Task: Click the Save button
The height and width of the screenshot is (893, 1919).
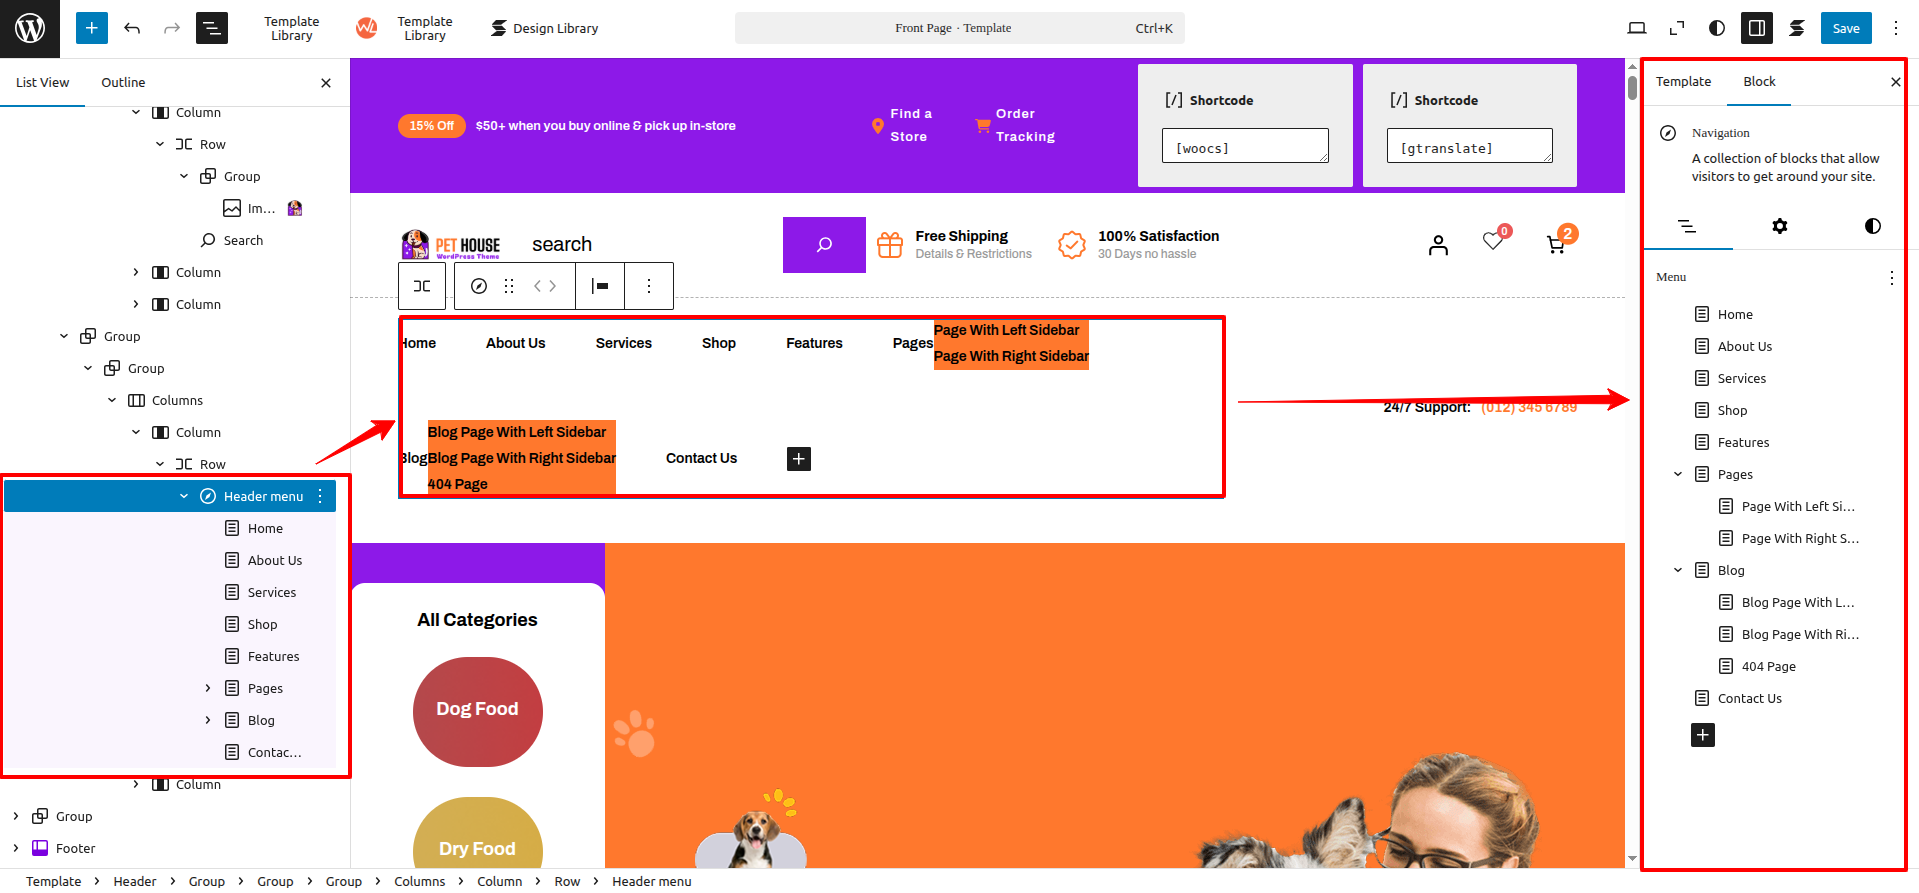Action: coord(1845,28)
